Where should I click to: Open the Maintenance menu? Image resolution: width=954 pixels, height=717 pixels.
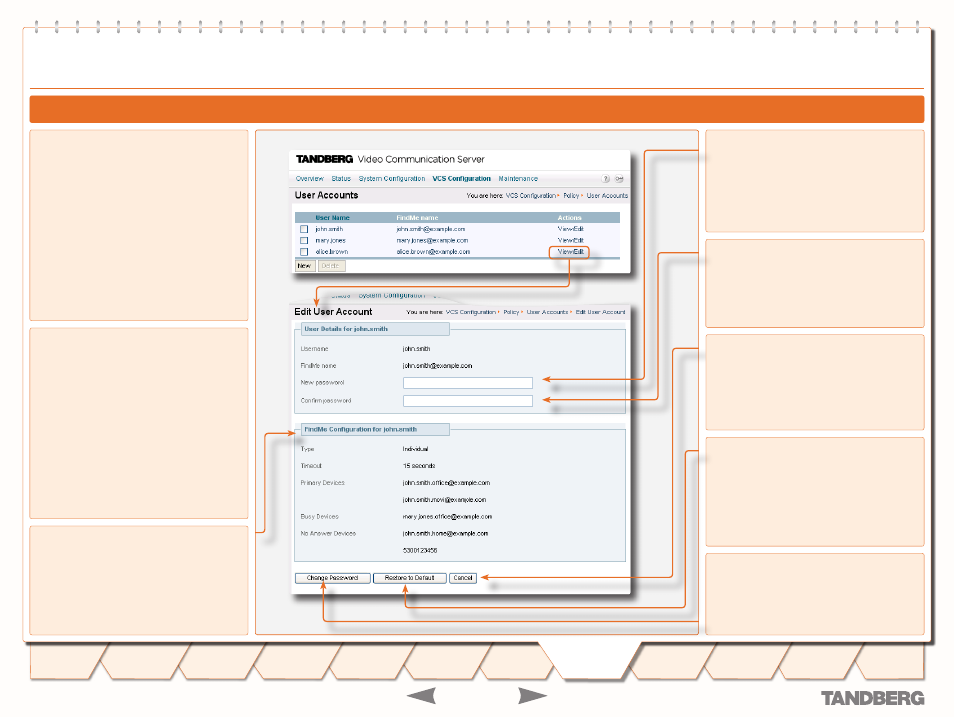coord(518,179)
